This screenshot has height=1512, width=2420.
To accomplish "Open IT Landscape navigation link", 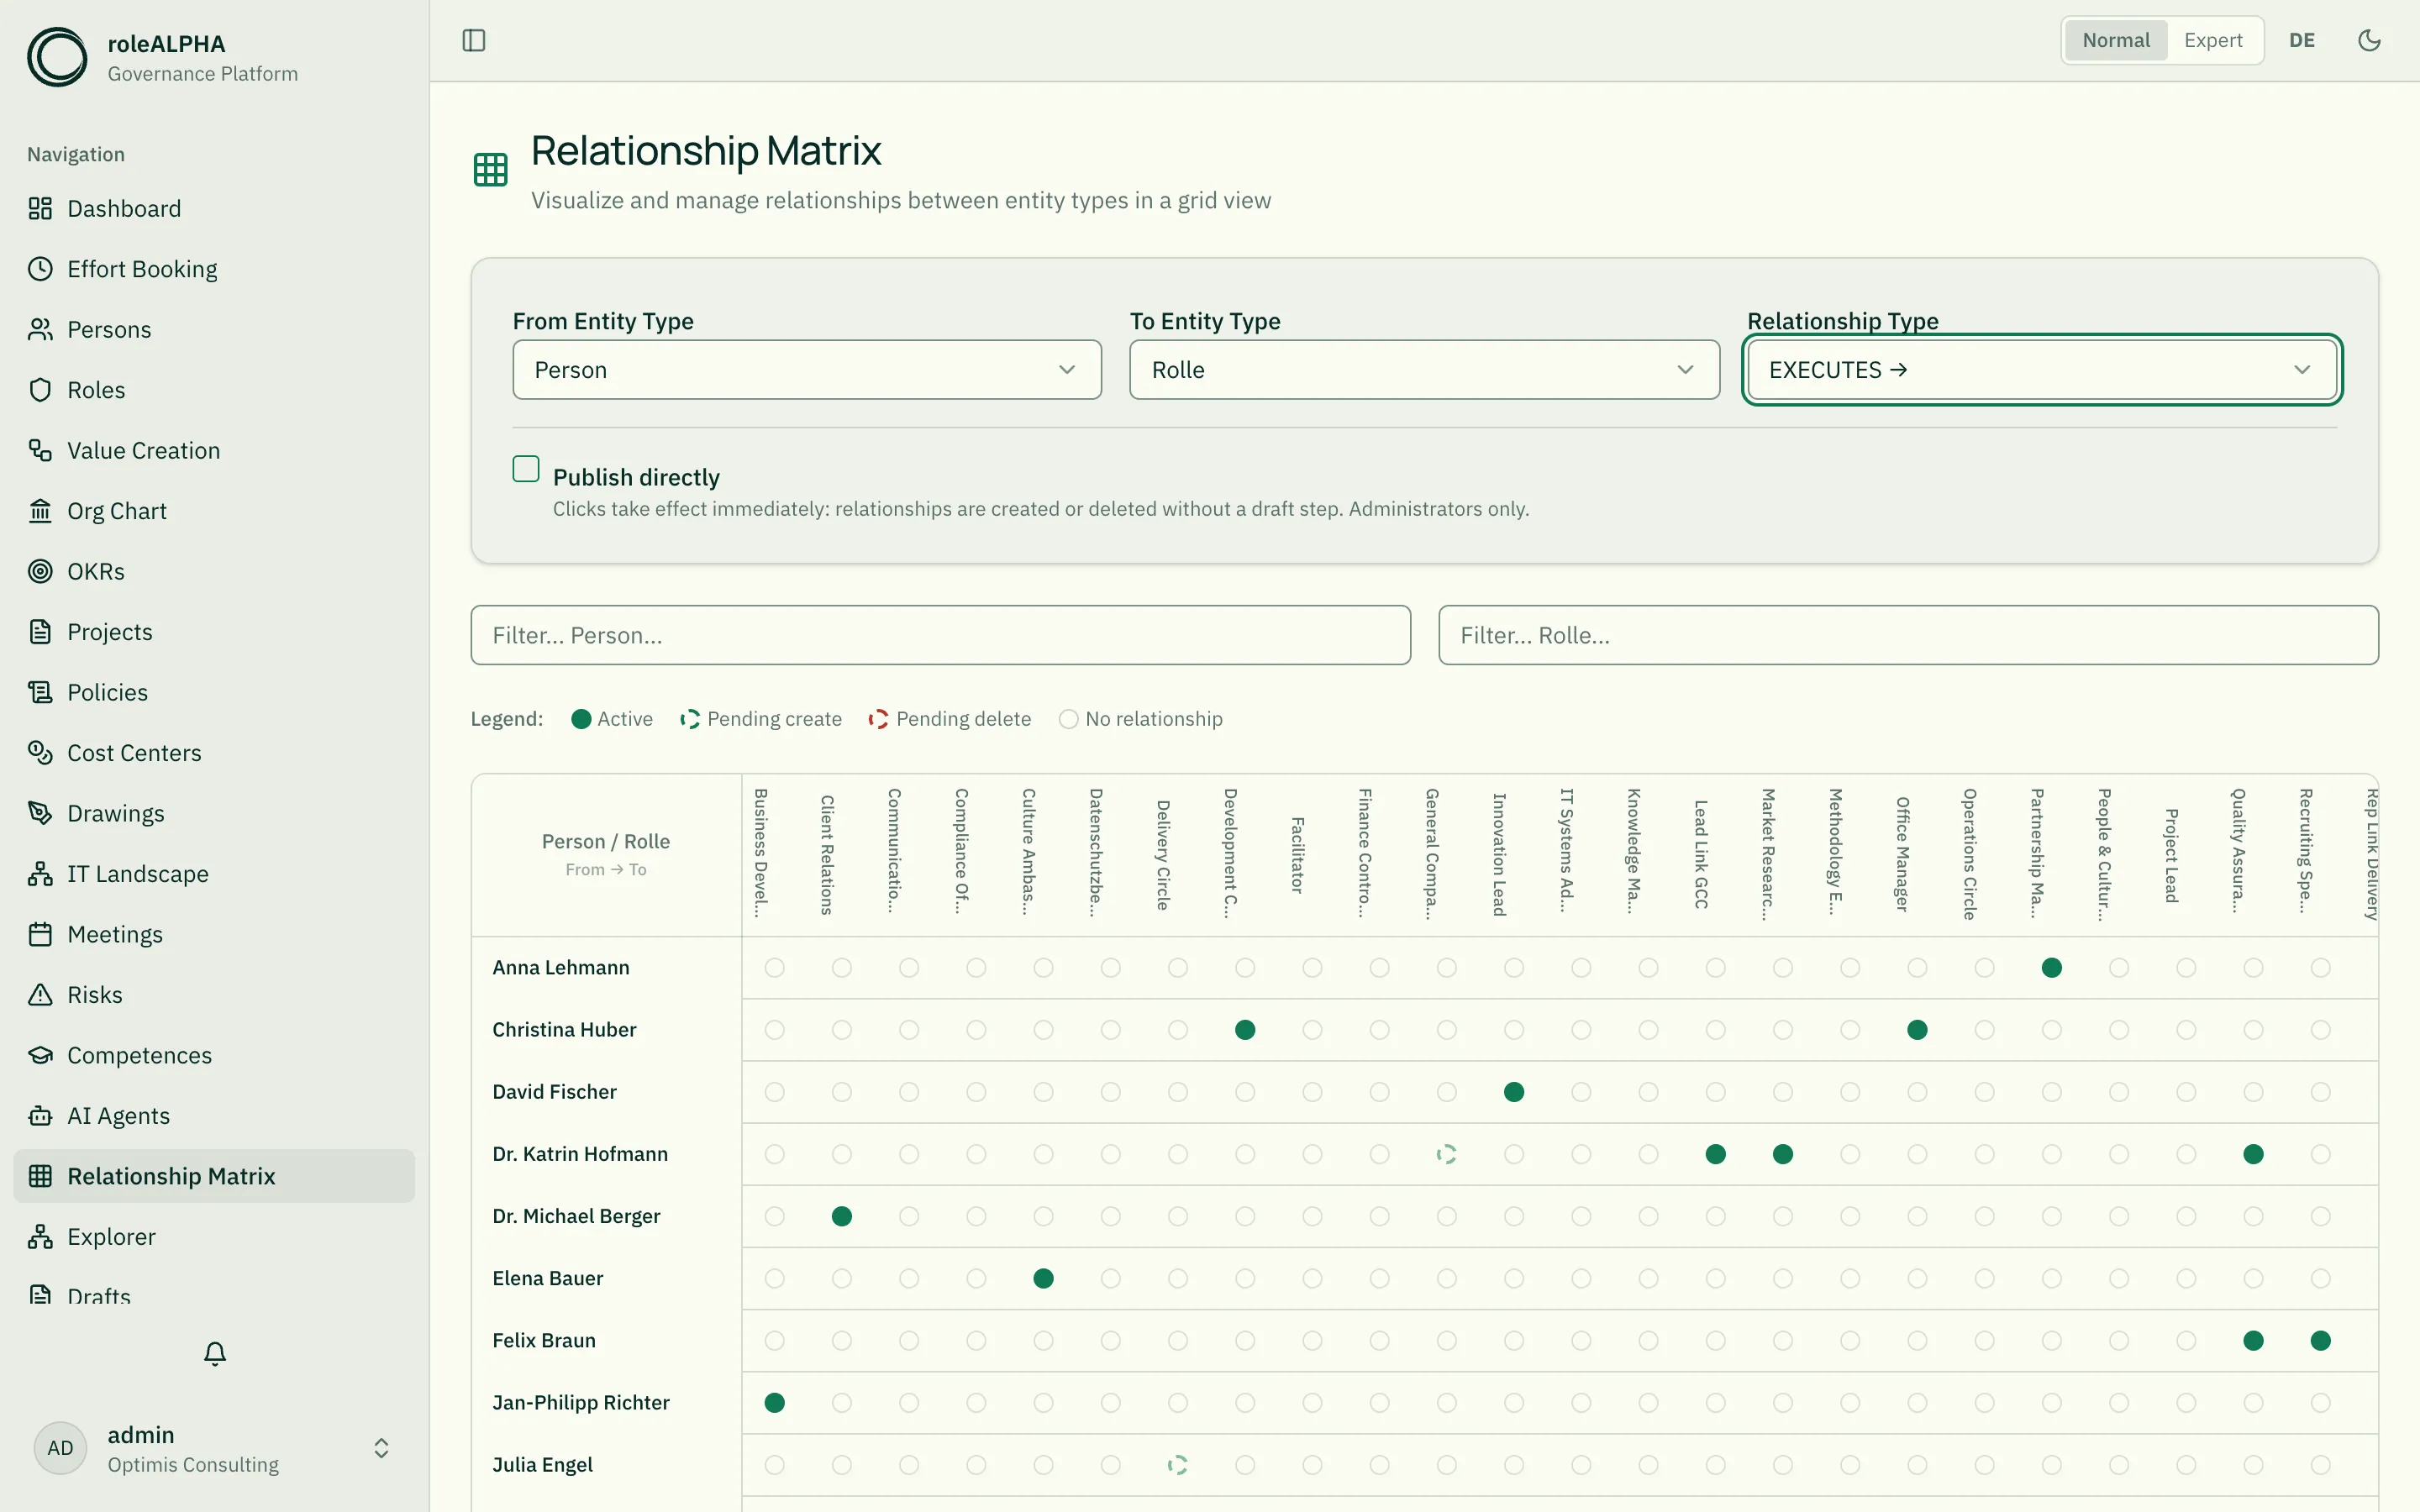I will [x=214, y=874].
